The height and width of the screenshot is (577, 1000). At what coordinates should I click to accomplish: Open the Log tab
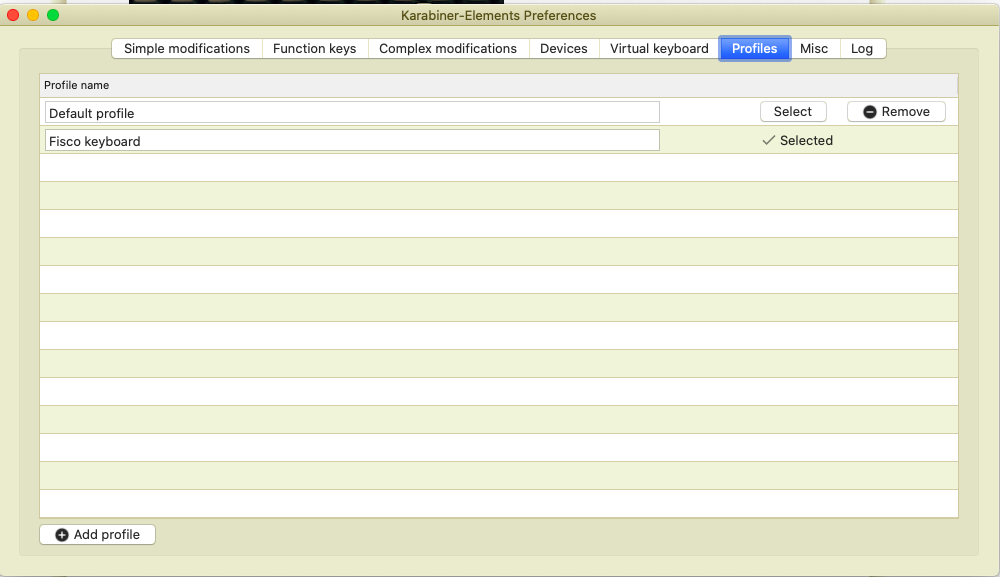862,48
